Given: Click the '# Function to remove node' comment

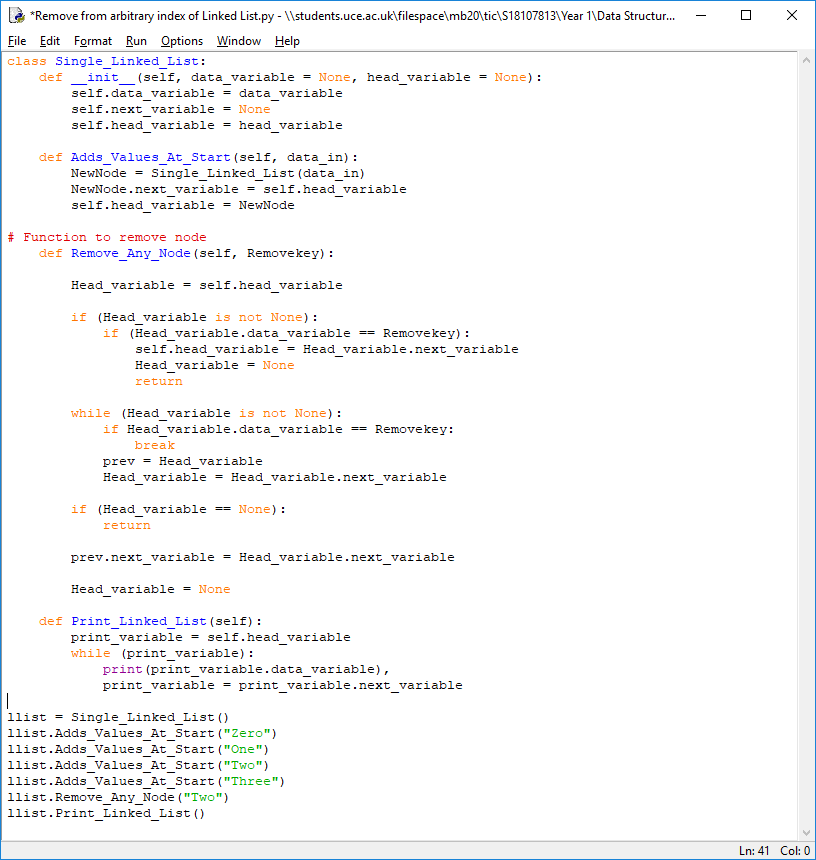Looking at the screenshot, I should (107, 237).
